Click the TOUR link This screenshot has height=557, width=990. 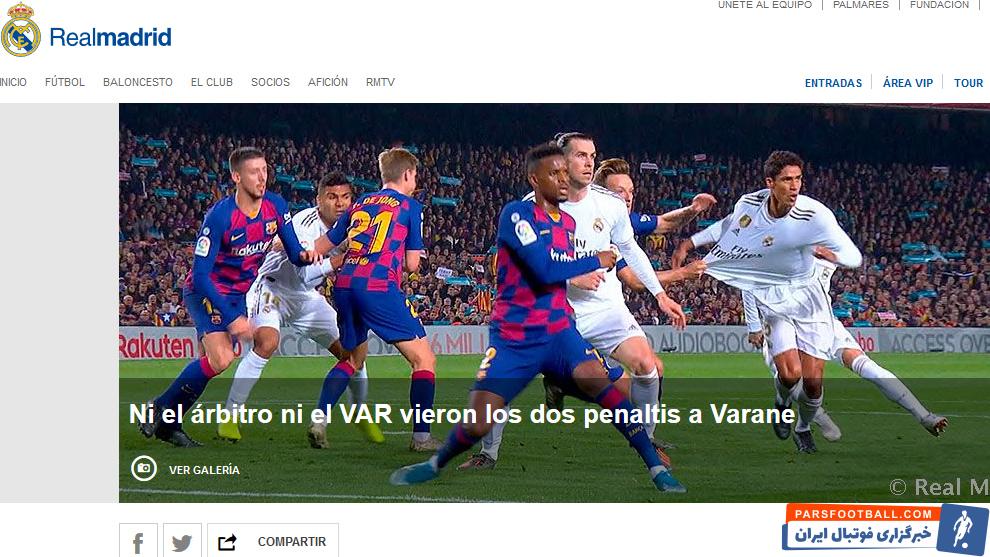coord(969,83)
